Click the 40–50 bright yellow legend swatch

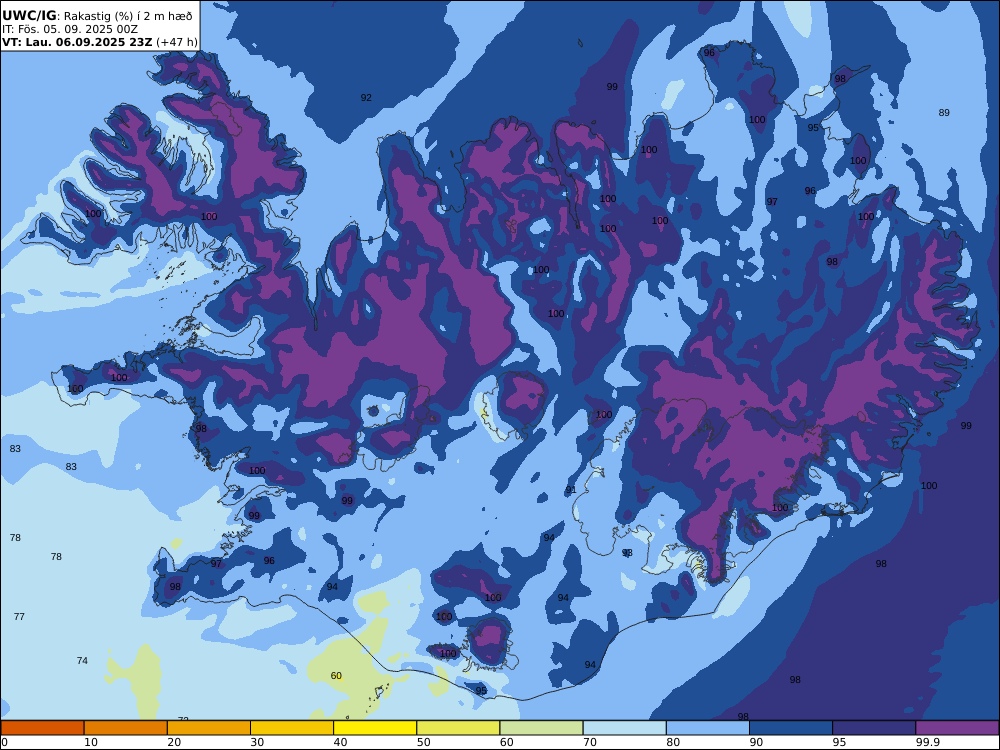375,728
